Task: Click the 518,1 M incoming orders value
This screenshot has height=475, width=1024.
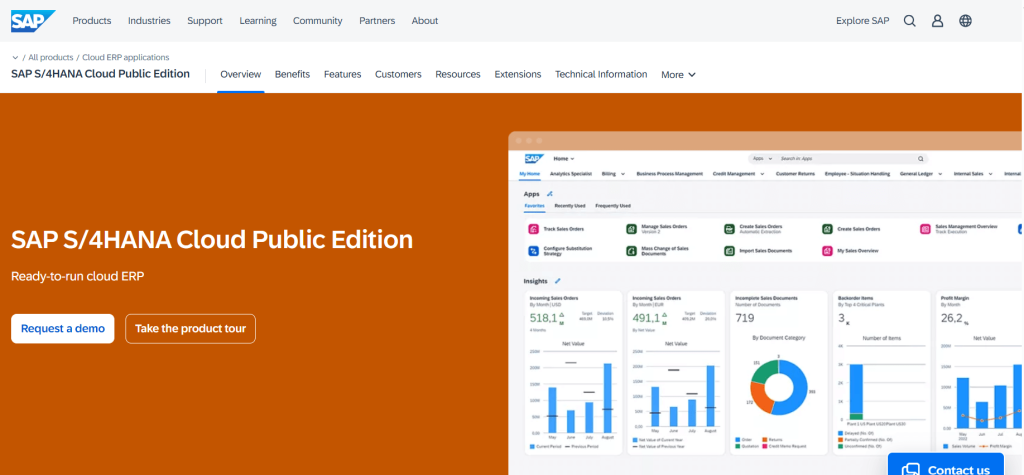Action: pyautogui.click(x=547, y=318)
